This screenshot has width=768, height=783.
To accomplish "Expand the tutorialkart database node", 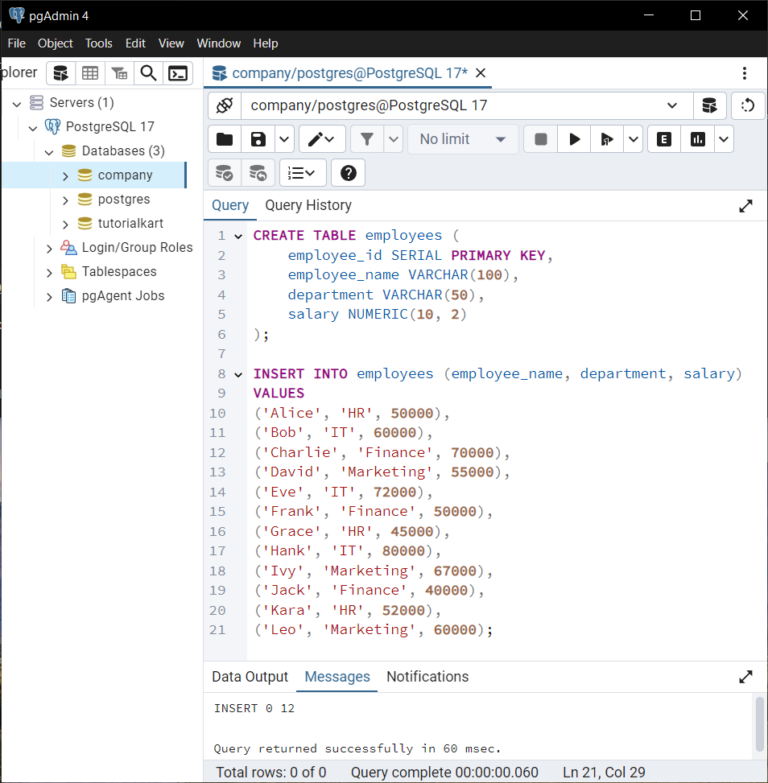I will (x=65, y=224).
